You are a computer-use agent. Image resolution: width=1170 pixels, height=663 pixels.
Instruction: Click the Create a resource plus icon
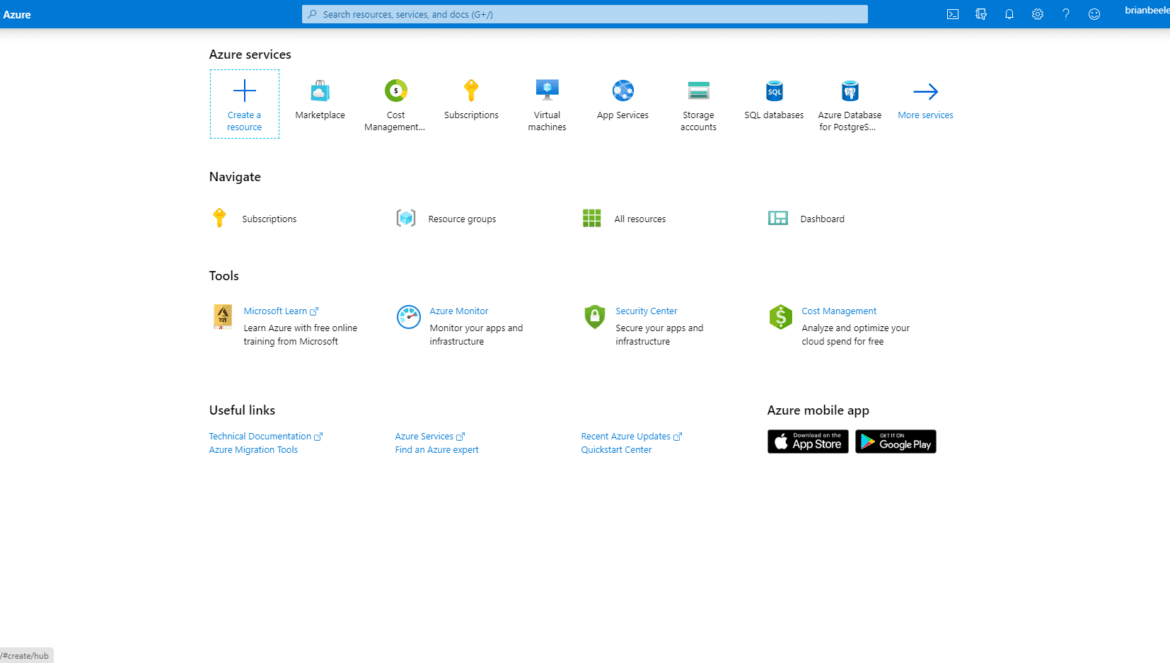click(244, 91)
